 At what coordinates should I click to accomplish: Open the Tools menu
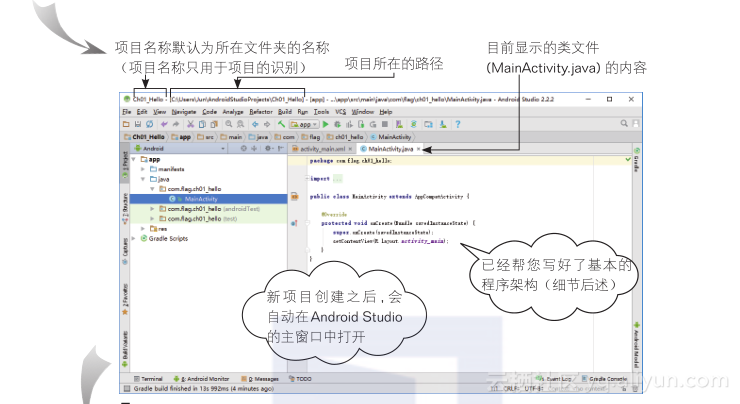tap(321, 112)
